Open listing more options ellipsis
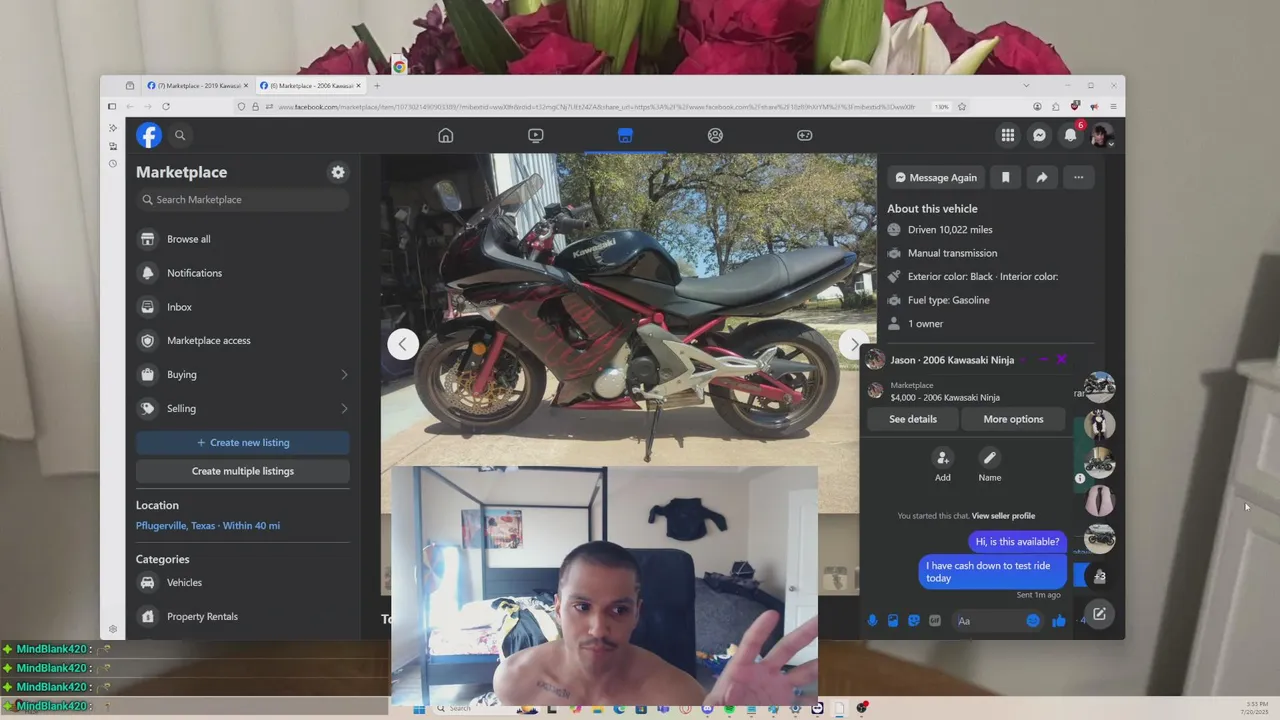 coord(1078,177)
